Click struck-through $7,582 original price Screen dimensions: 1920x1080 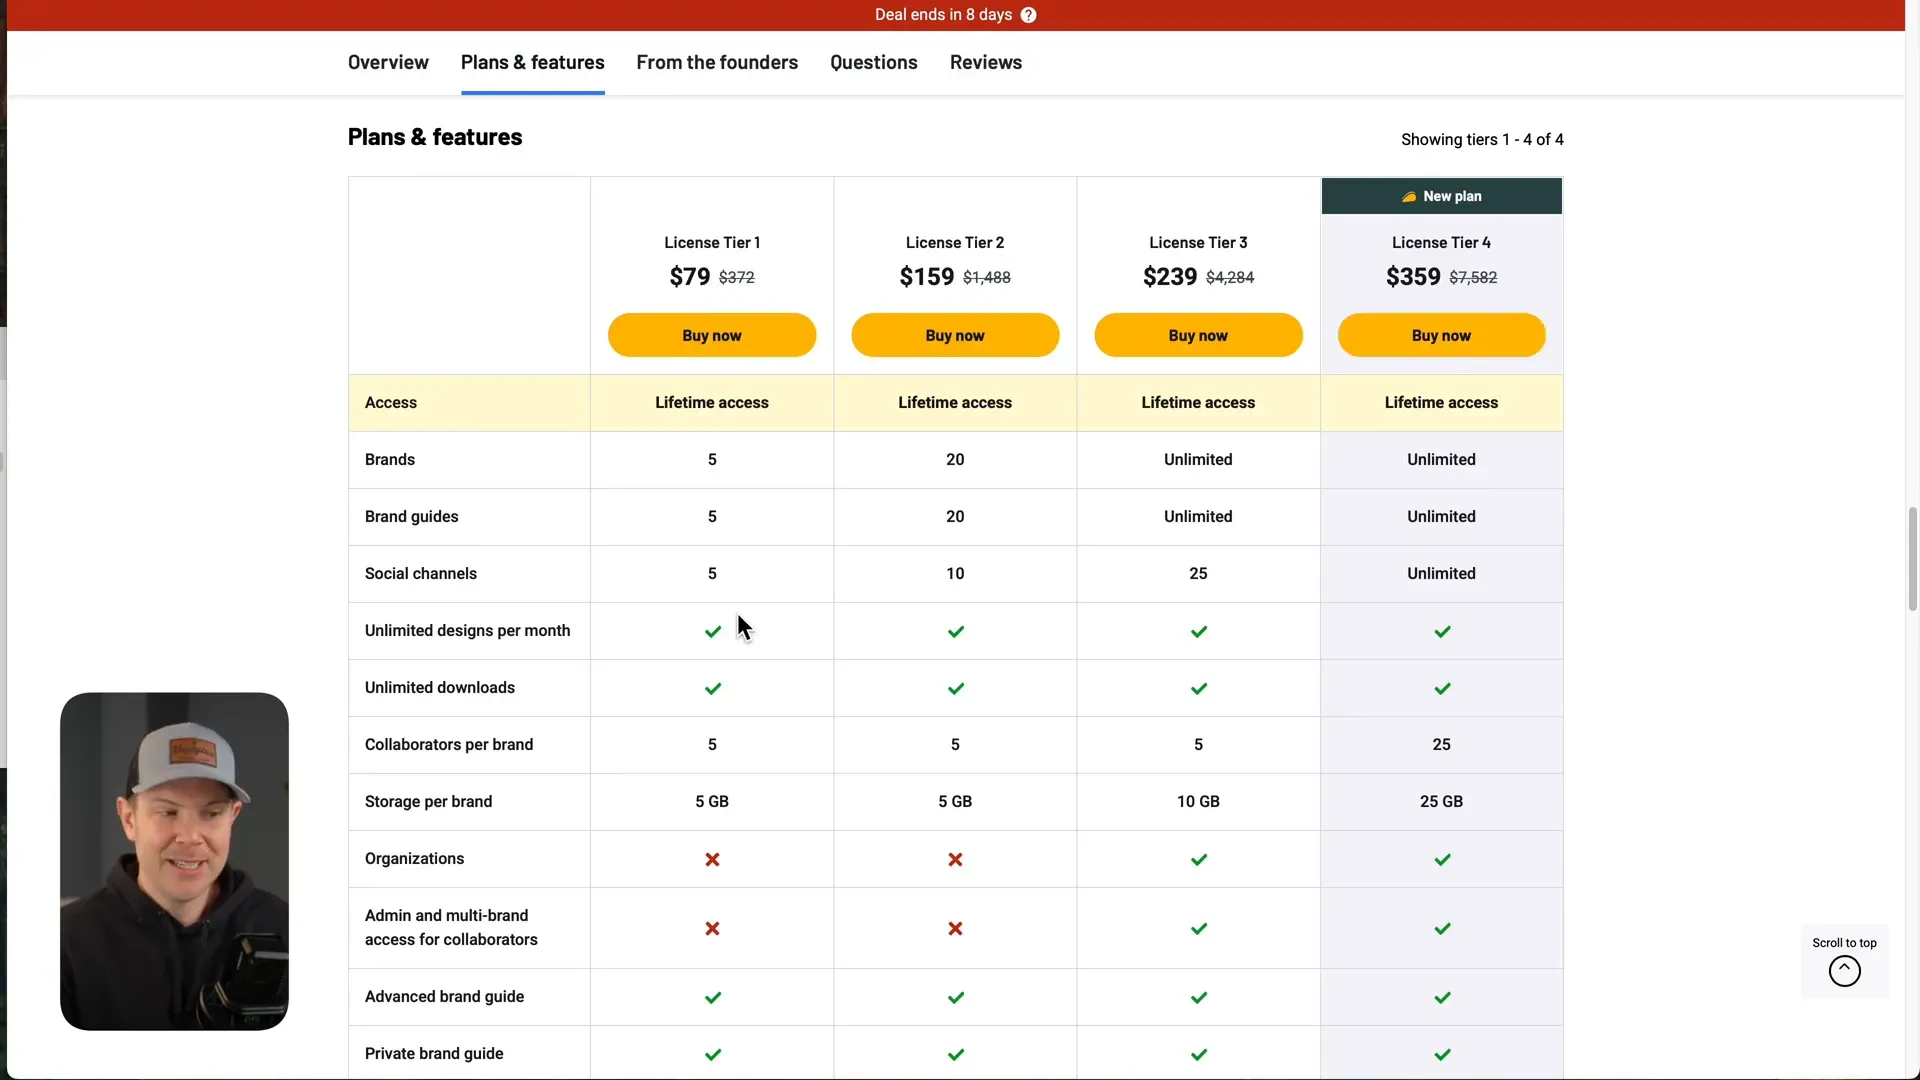(x=1473, y=278)
